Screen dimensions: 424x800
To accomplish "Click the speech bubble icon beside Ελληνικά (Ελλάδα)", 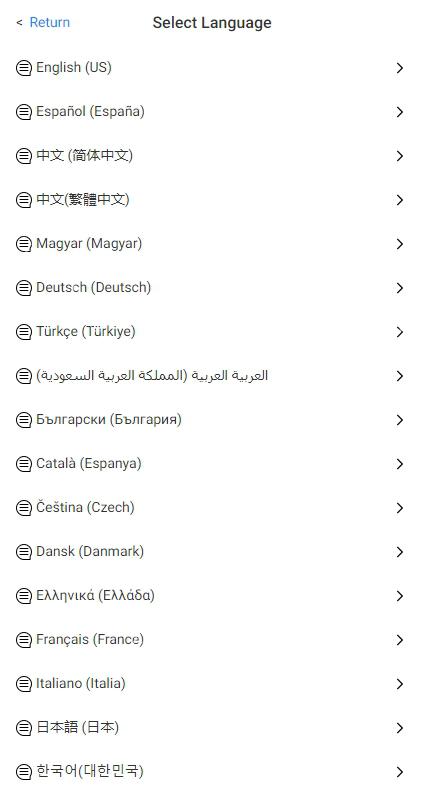I will point(23,595).
